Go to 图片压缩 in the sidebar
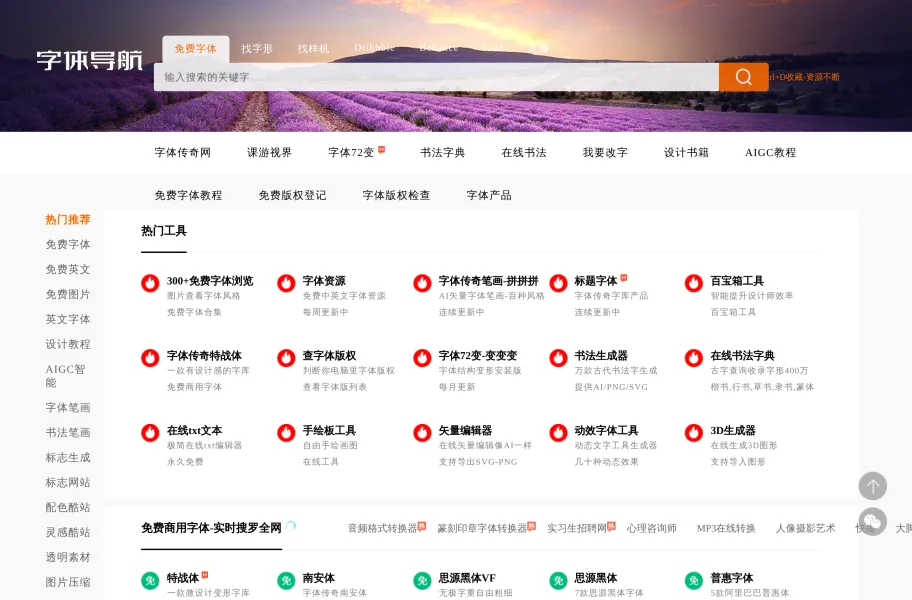This screenshot has width=912, height=600. (x=68, y=583)
